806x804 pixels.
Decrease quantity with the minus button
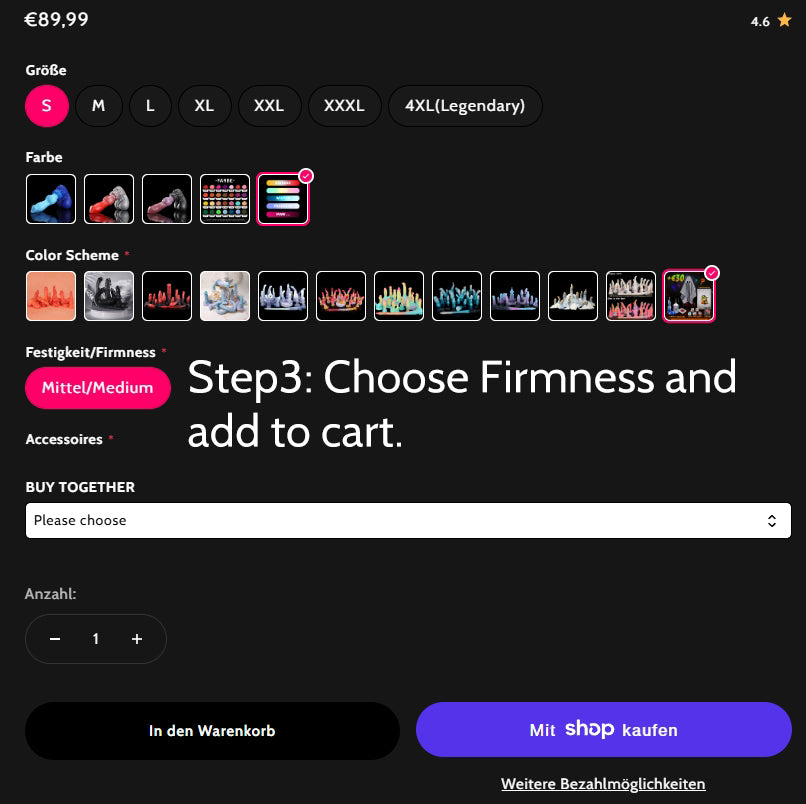click(x=55, y=639)
